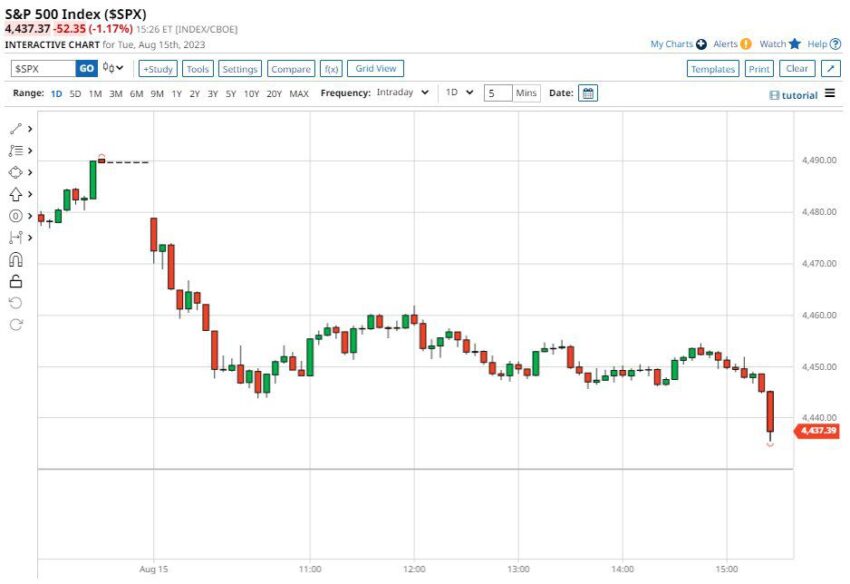
Task: Open the date calendar picker icon
Action: (x=588, y=93)
